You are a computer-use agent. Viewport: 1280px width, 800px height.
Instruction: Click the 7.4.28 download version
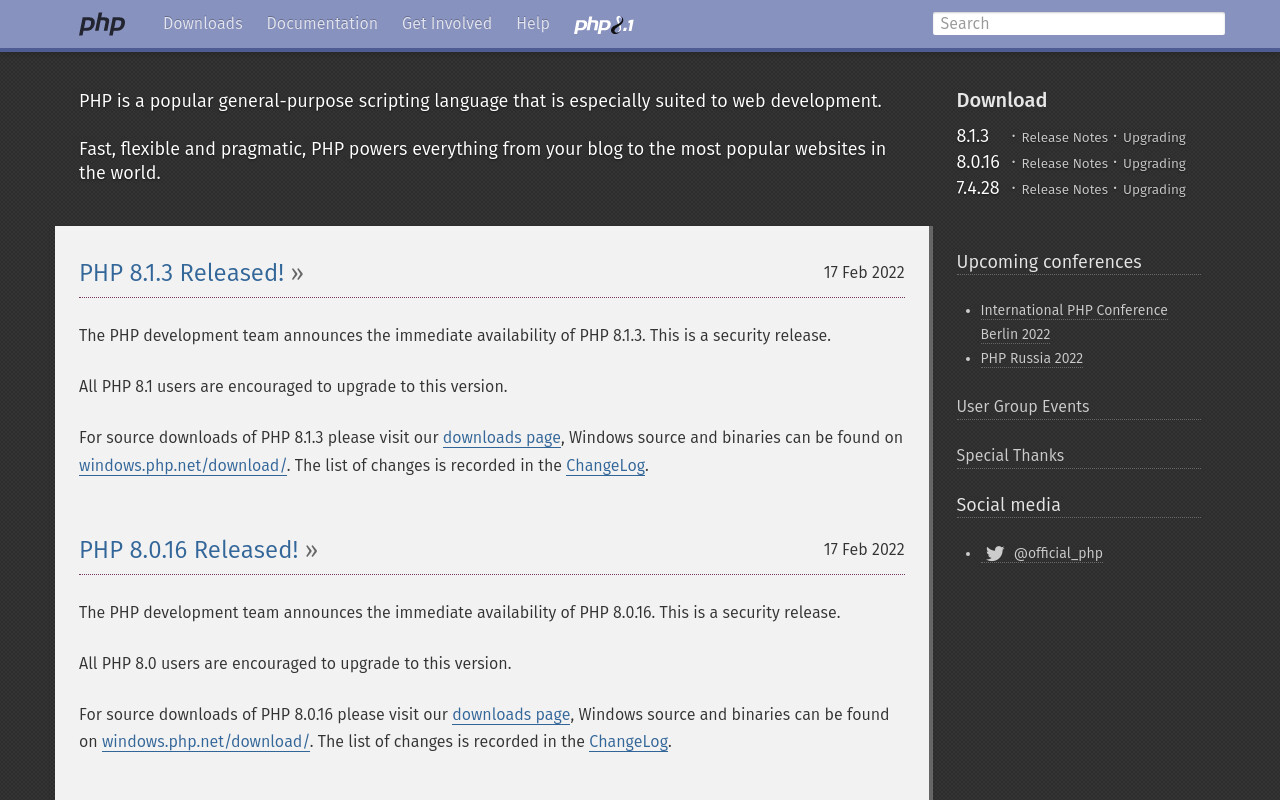click(x=978, y=189)
